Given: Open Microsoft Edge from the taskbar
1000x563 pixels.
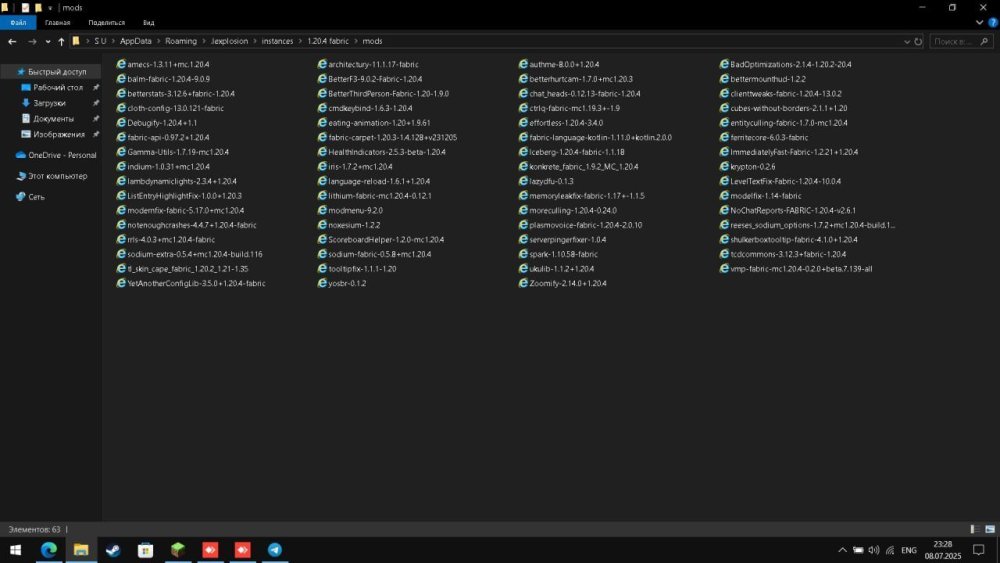Looking at the screenshot, I should (49, 550).
